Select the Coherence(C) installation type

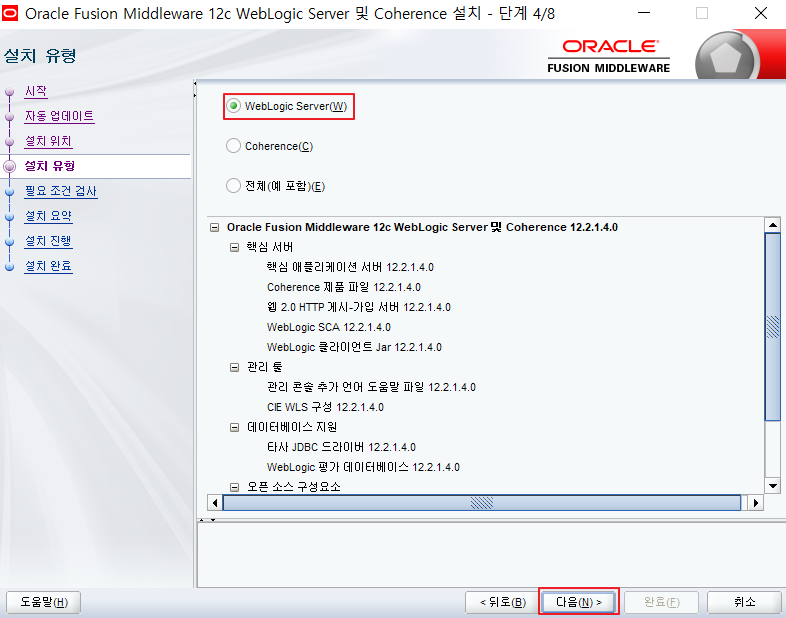click(234, 146)
